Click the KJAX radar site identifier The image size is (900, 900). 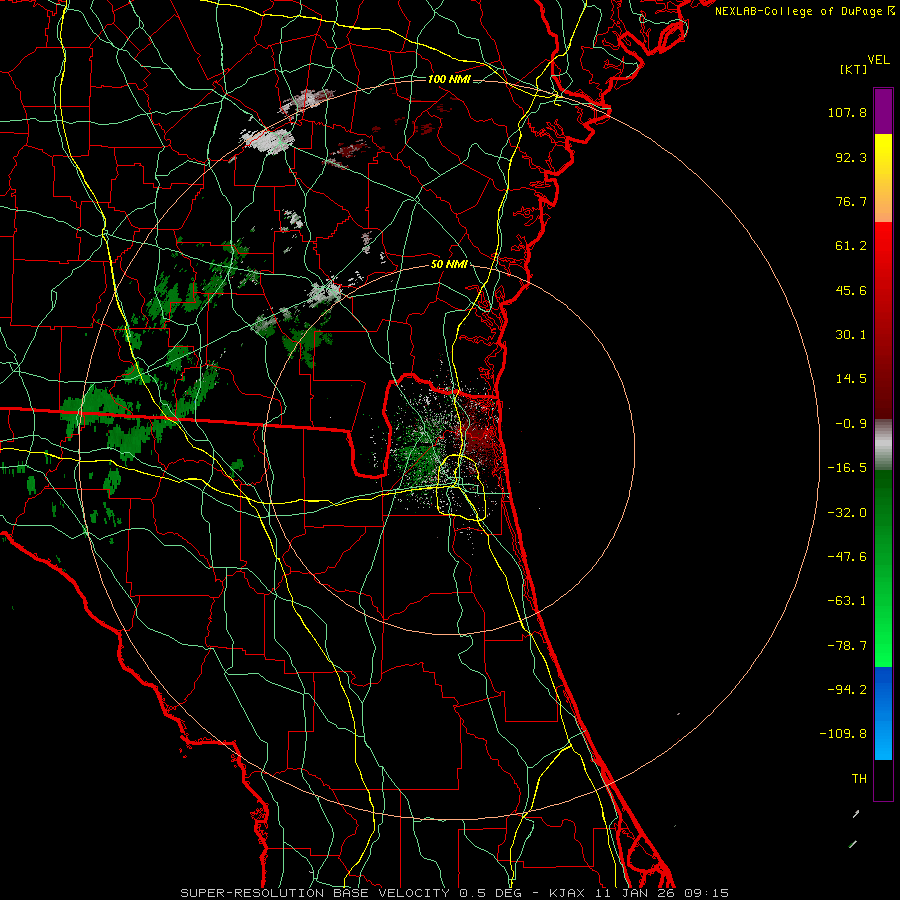568,893
